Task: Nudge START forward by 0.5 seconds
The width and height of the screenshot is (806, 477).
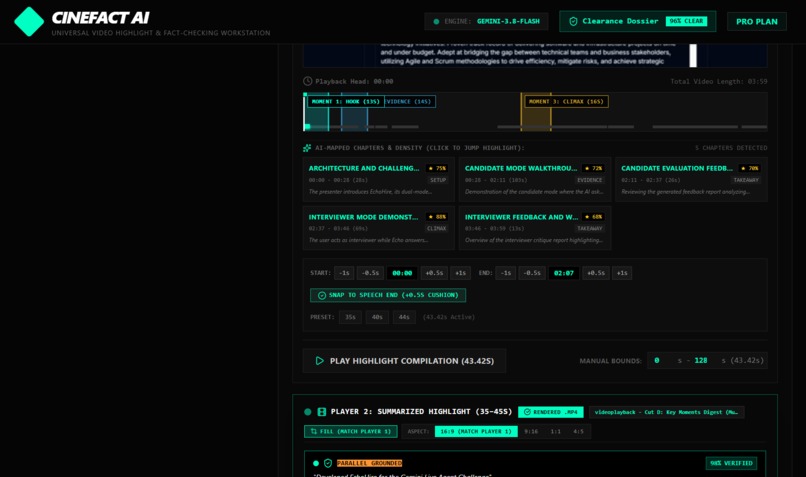Action: point(434,273)
